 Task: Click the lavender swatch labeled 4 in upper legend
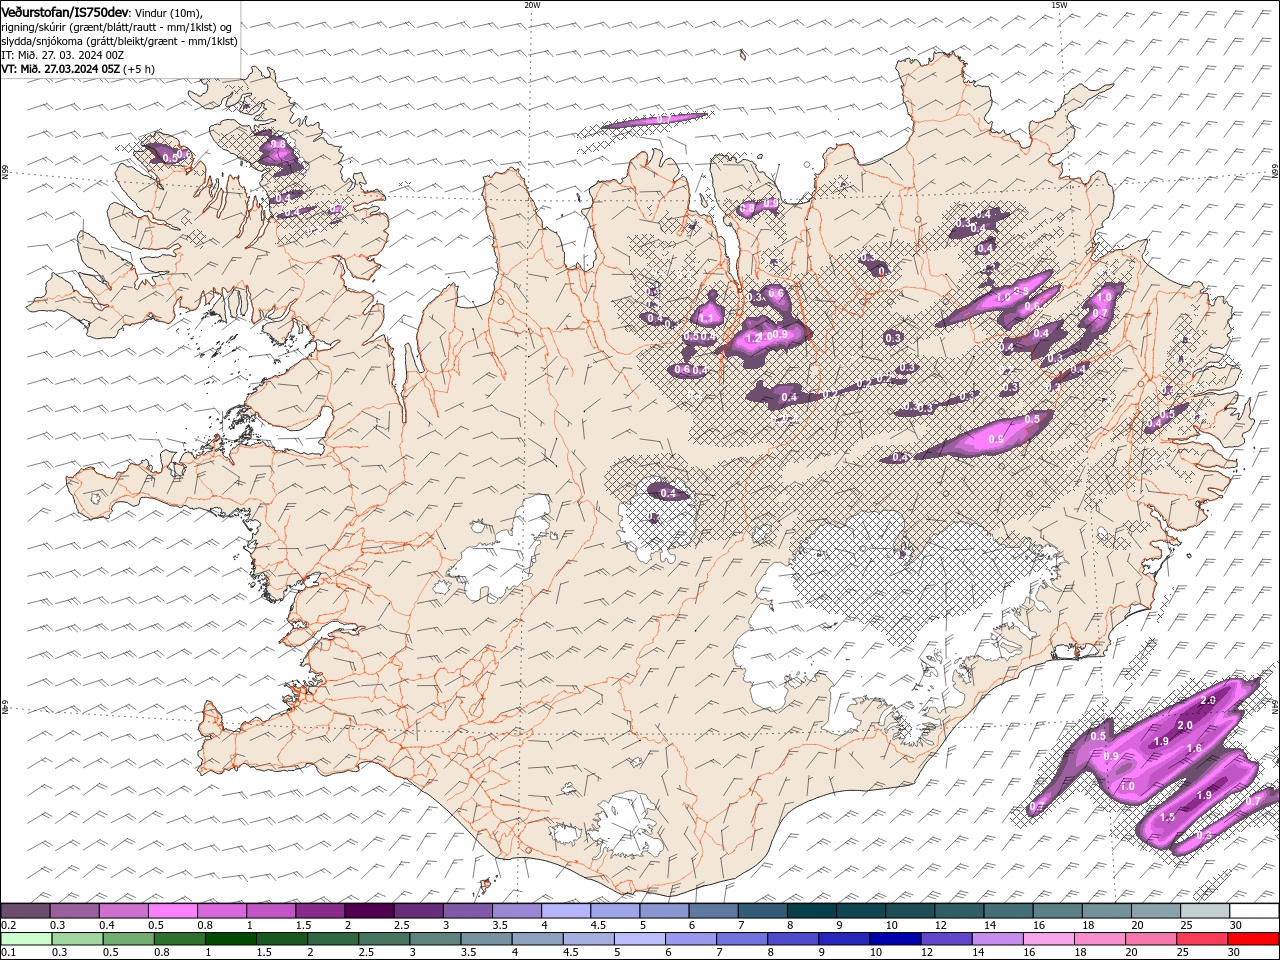tap(566, 911)
